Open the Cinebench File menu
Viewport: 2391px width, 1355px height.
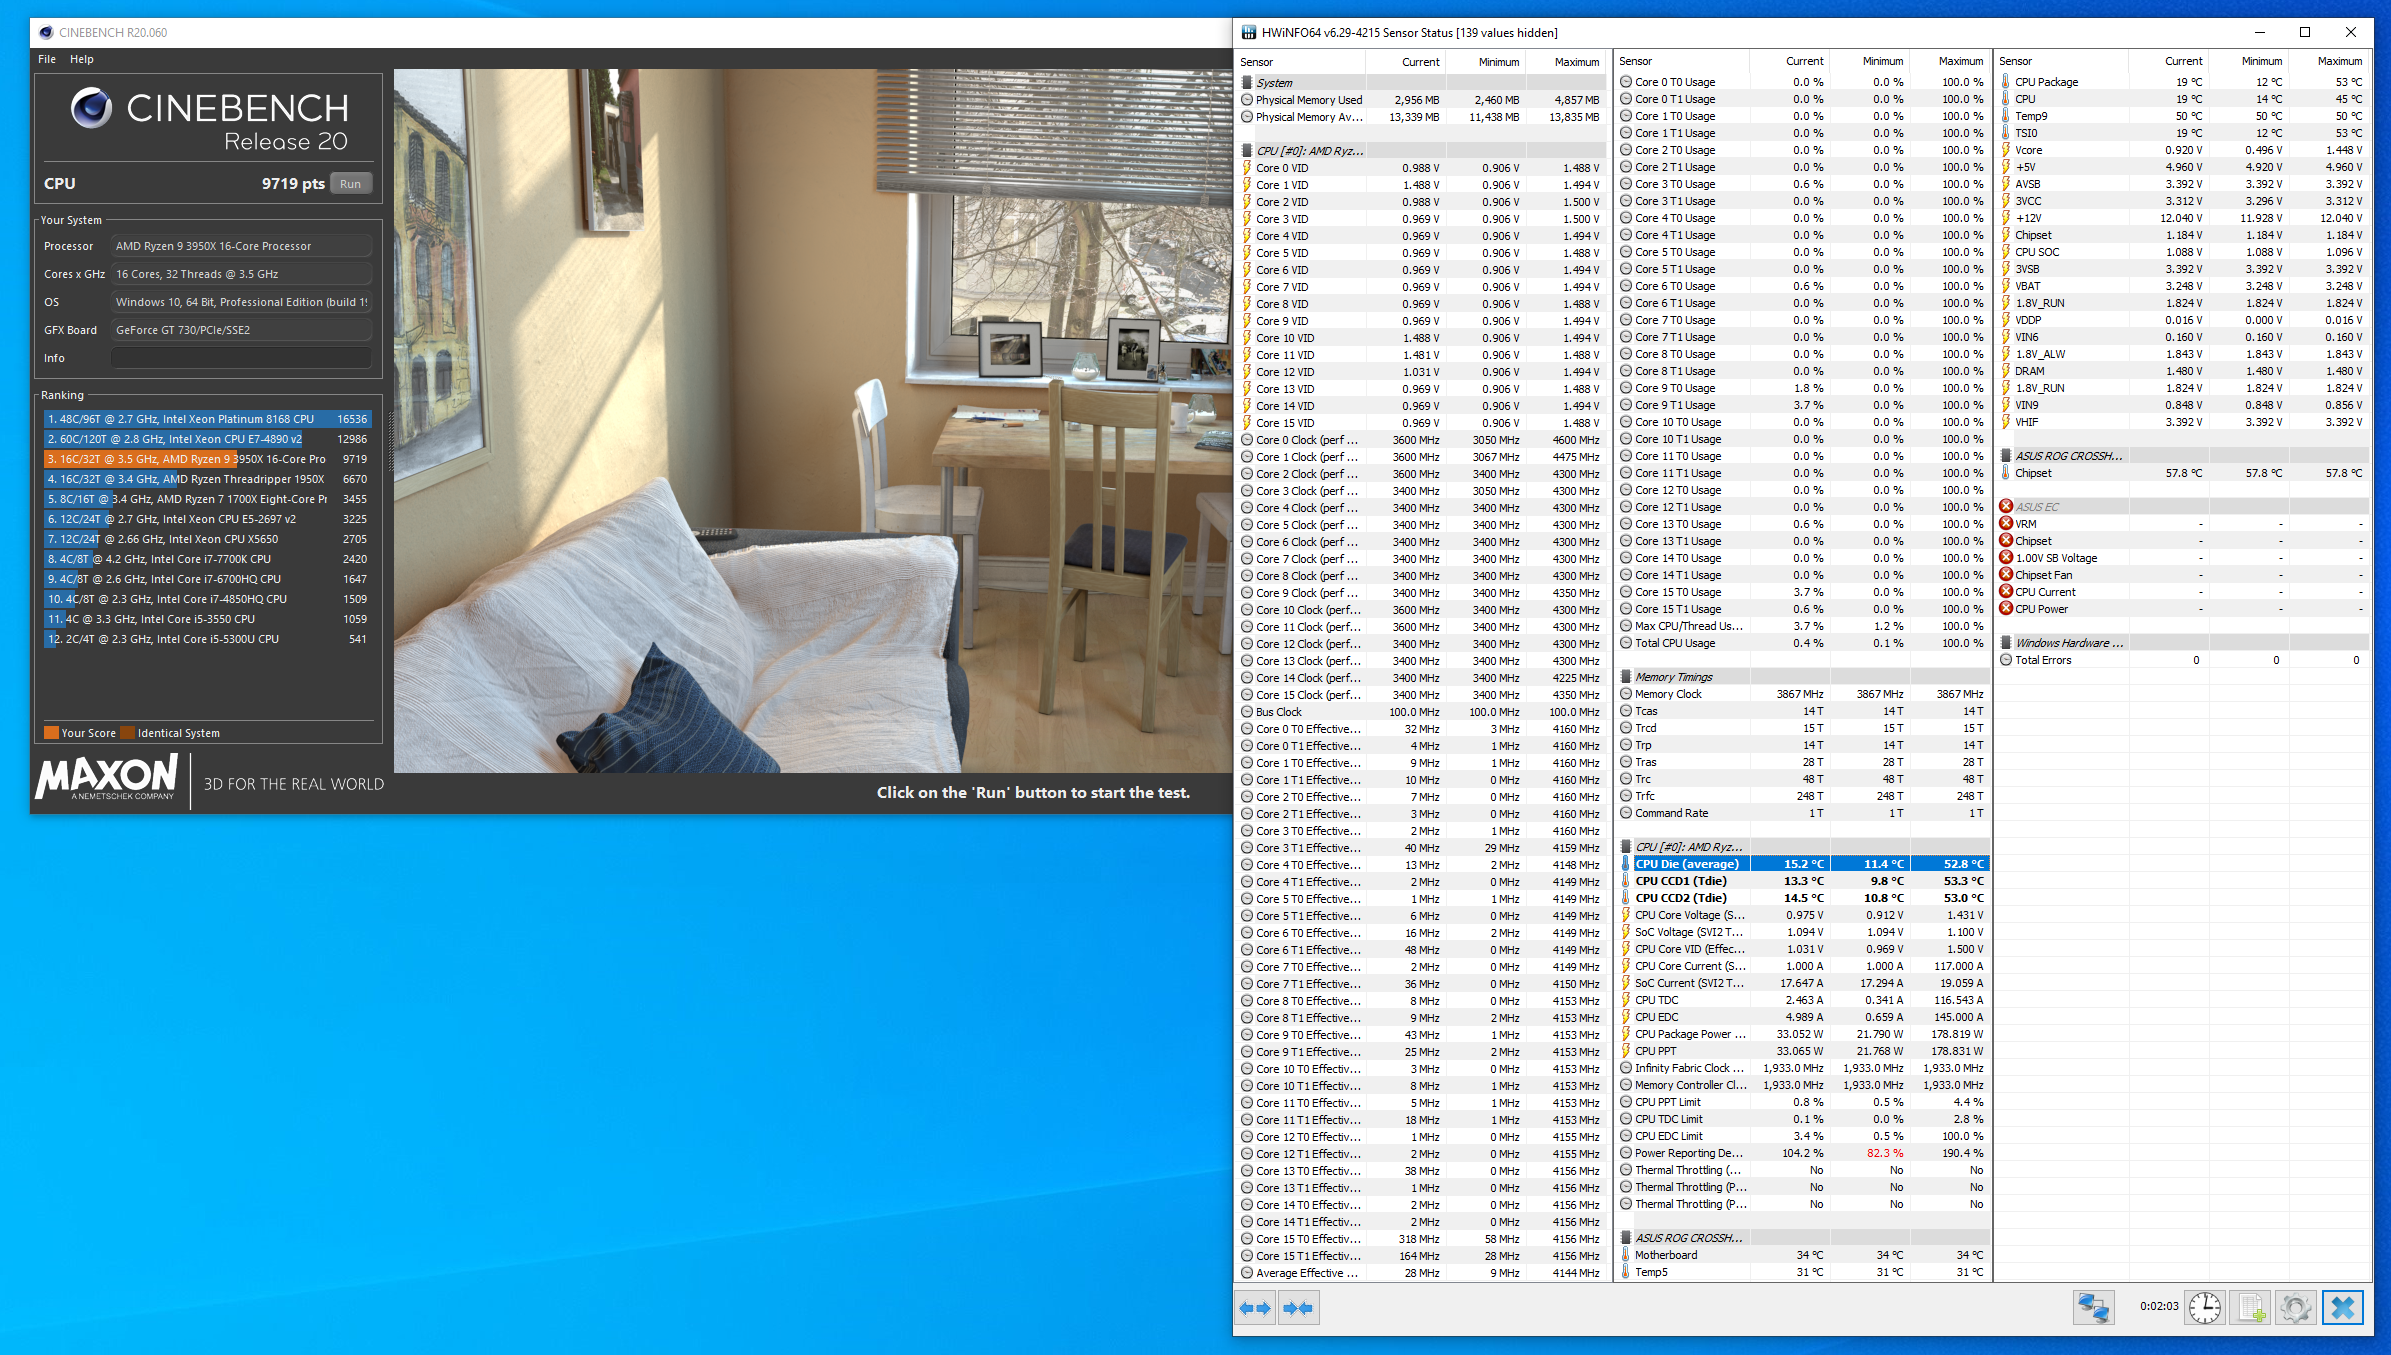(x=47, y=59)
